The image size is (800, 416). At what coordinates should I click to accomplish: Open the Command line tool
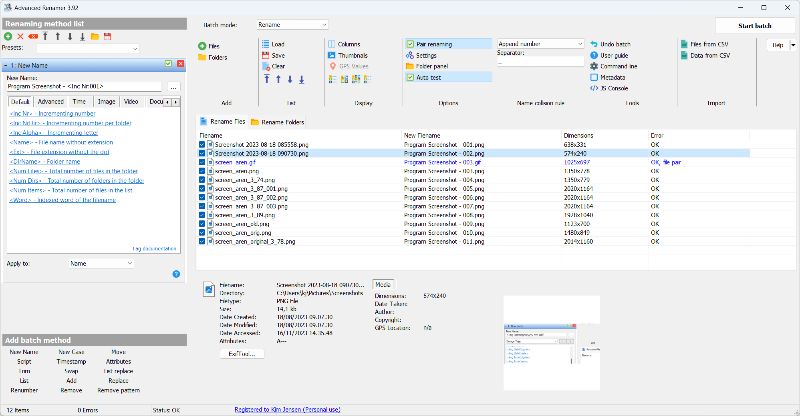594,66
